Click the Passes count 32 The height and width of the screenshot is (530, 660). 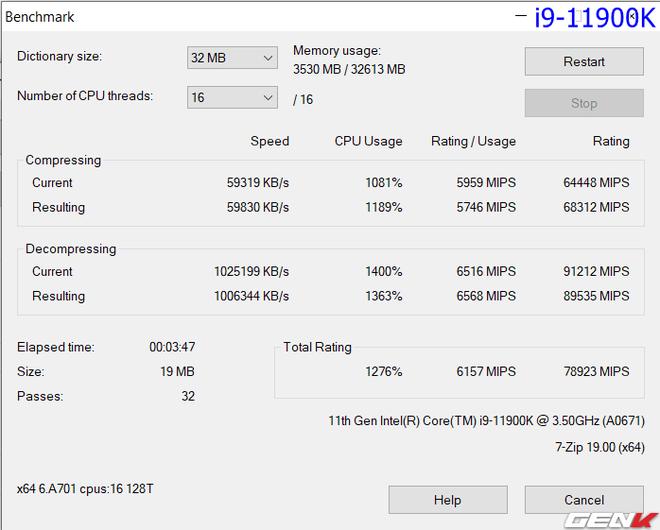tap(187, 397)
